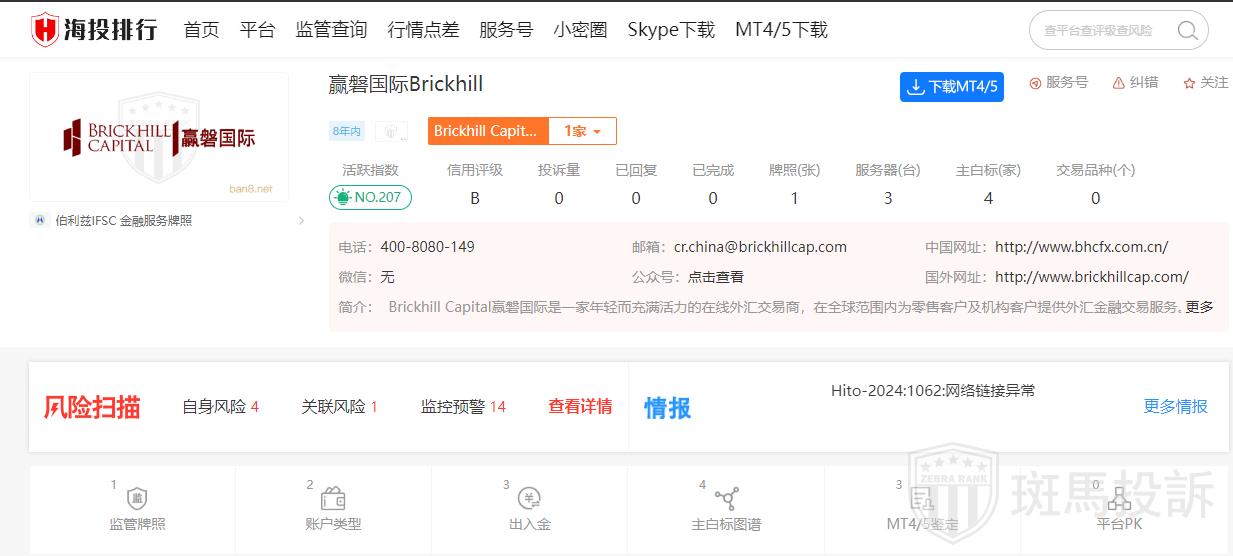Viewport: 1233px width, 556px height.
Task: Click the 海投排行 shield logo
Action: [x=45, y=30]
